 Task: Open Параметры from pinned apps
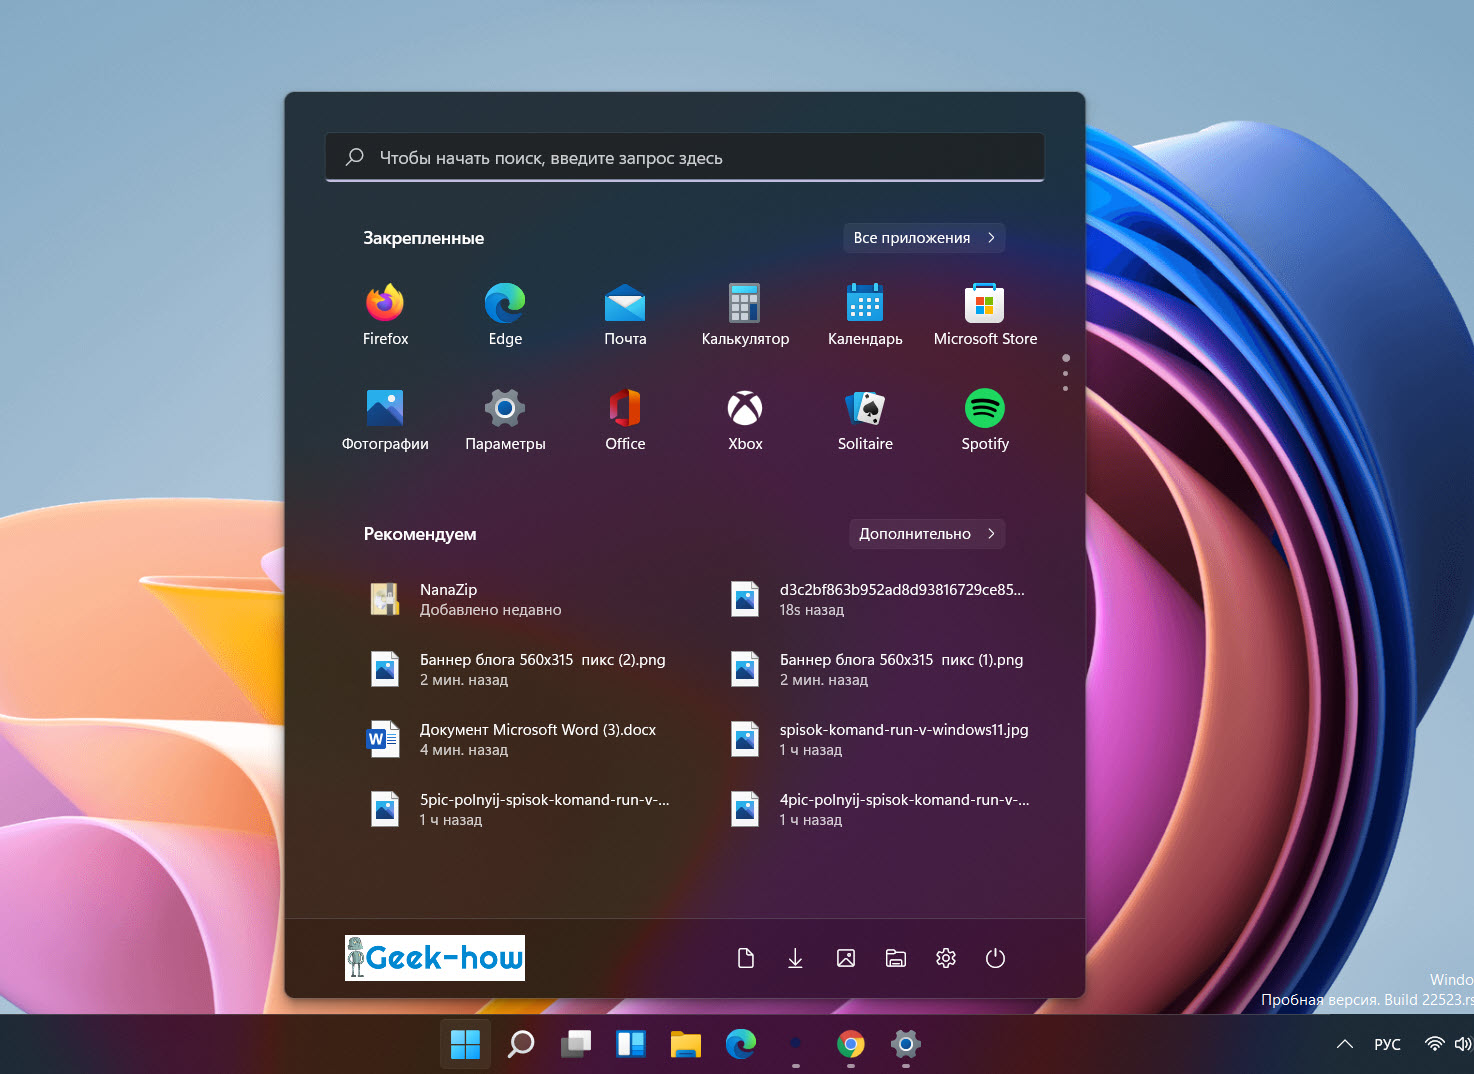(505, 420)
